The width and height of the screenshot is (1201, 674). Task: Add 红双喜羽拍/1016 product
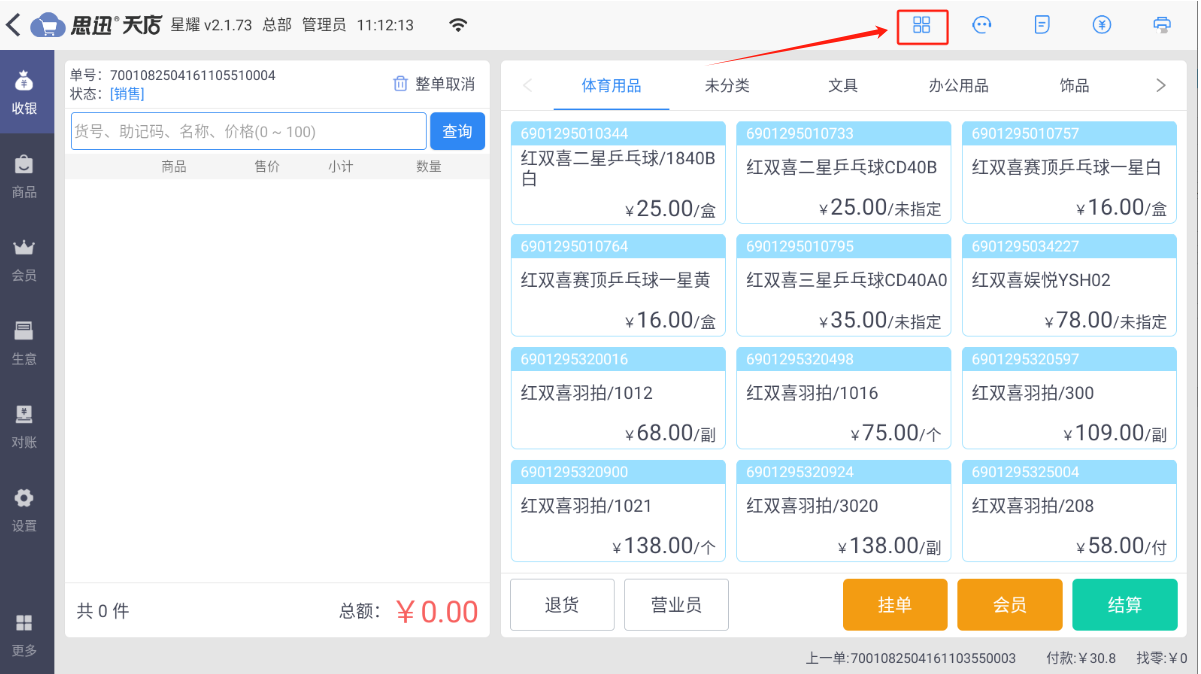(844, 398)
